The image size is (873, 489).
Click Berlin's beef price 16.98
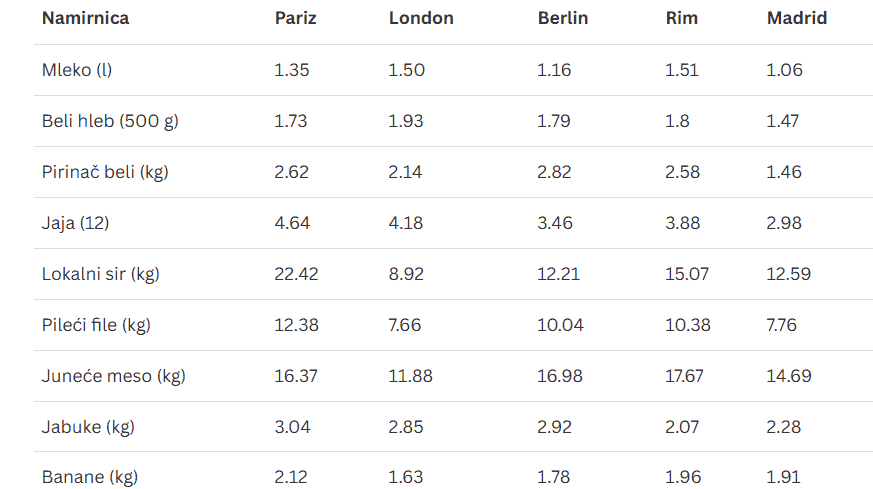coord(559,376)
